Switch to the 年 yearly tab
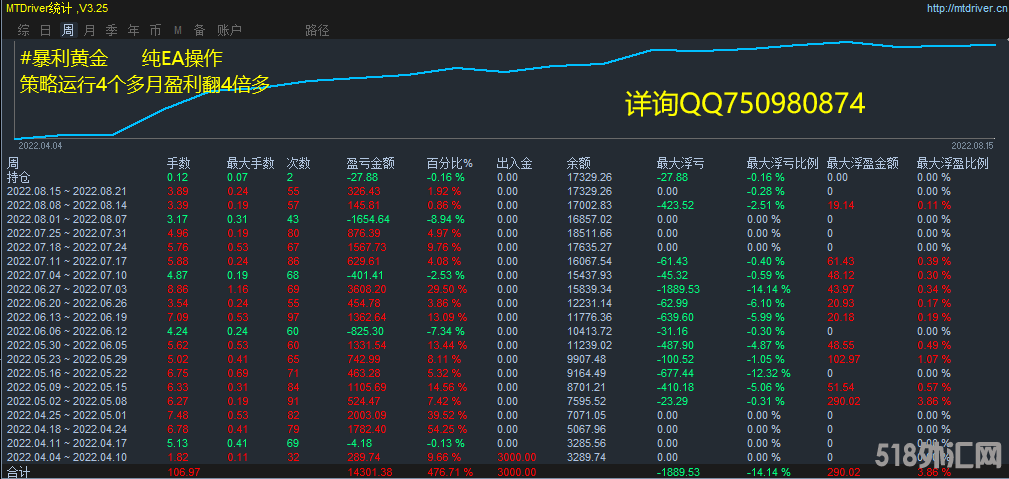This screenshot has height=479, width=1009. [134, 30]
